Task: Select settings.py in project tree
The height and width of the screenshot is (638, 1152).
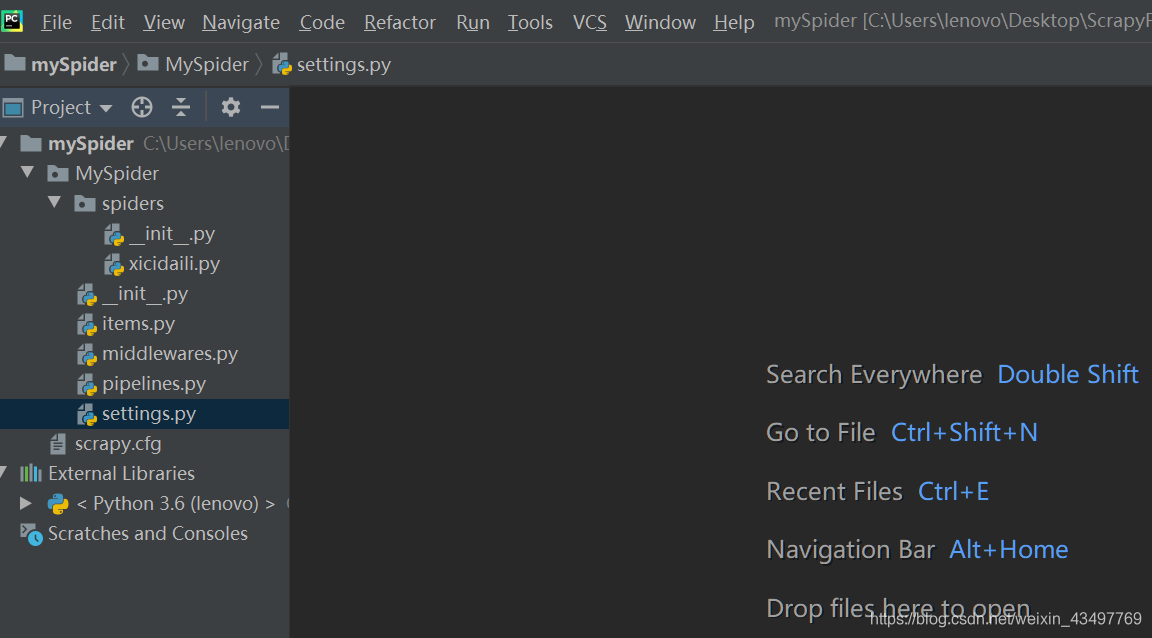Action: [144, 414]
